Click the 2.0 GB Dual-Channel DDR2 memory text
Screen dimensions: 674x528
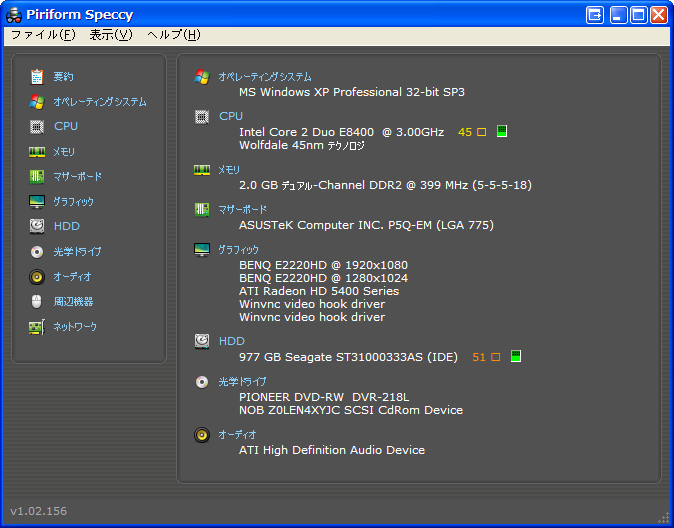tap(385, 185)
